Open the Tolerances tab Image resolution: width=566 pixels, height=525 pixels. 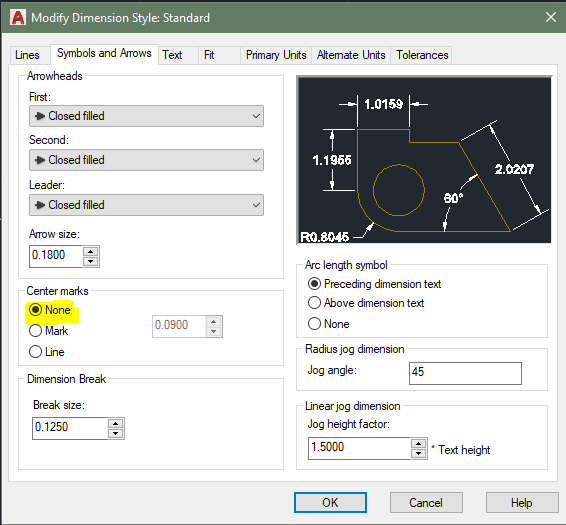pos(422,55)
